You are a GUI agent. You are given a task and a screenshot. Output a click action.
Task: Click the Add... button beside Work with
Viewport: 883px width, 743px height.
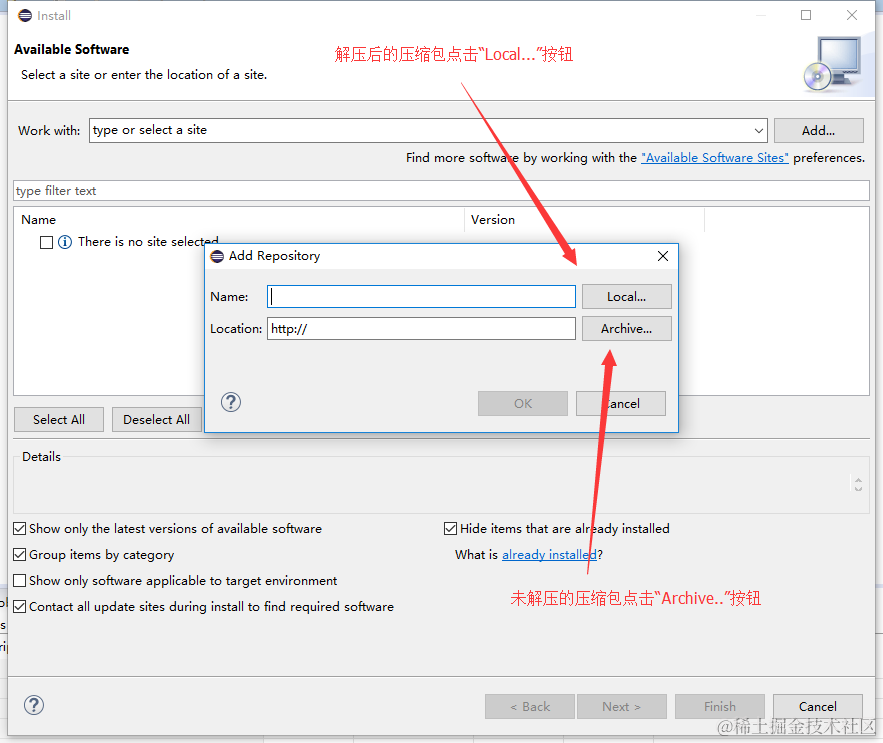[x=818, y=131]
